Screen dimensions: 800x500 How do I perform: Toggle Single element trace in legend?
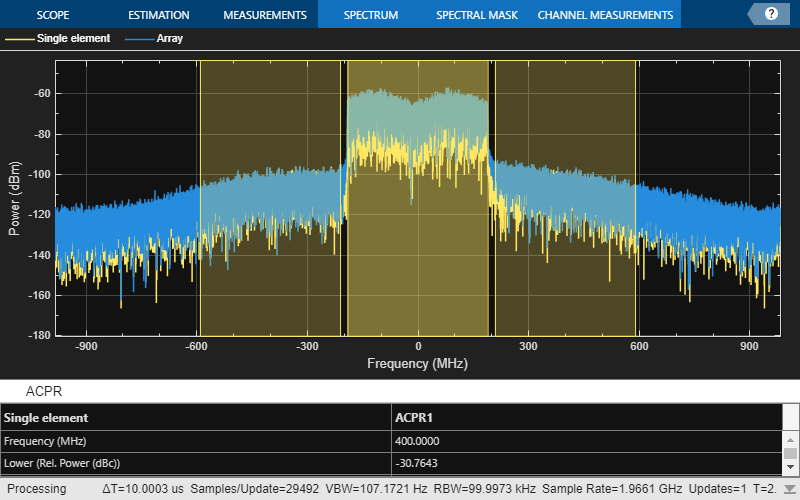click(x=73, y=39)
